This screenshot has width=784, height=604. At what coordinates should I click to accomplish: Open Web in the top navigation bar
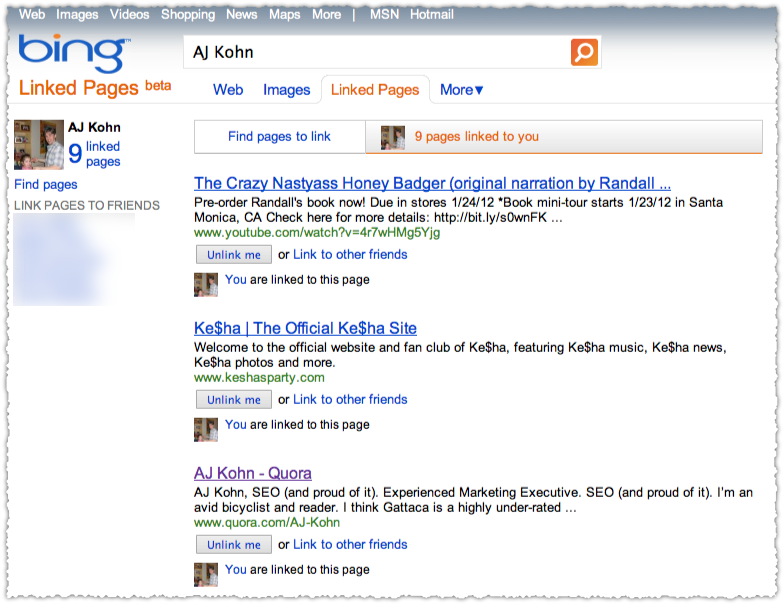[x=32, y=14]
